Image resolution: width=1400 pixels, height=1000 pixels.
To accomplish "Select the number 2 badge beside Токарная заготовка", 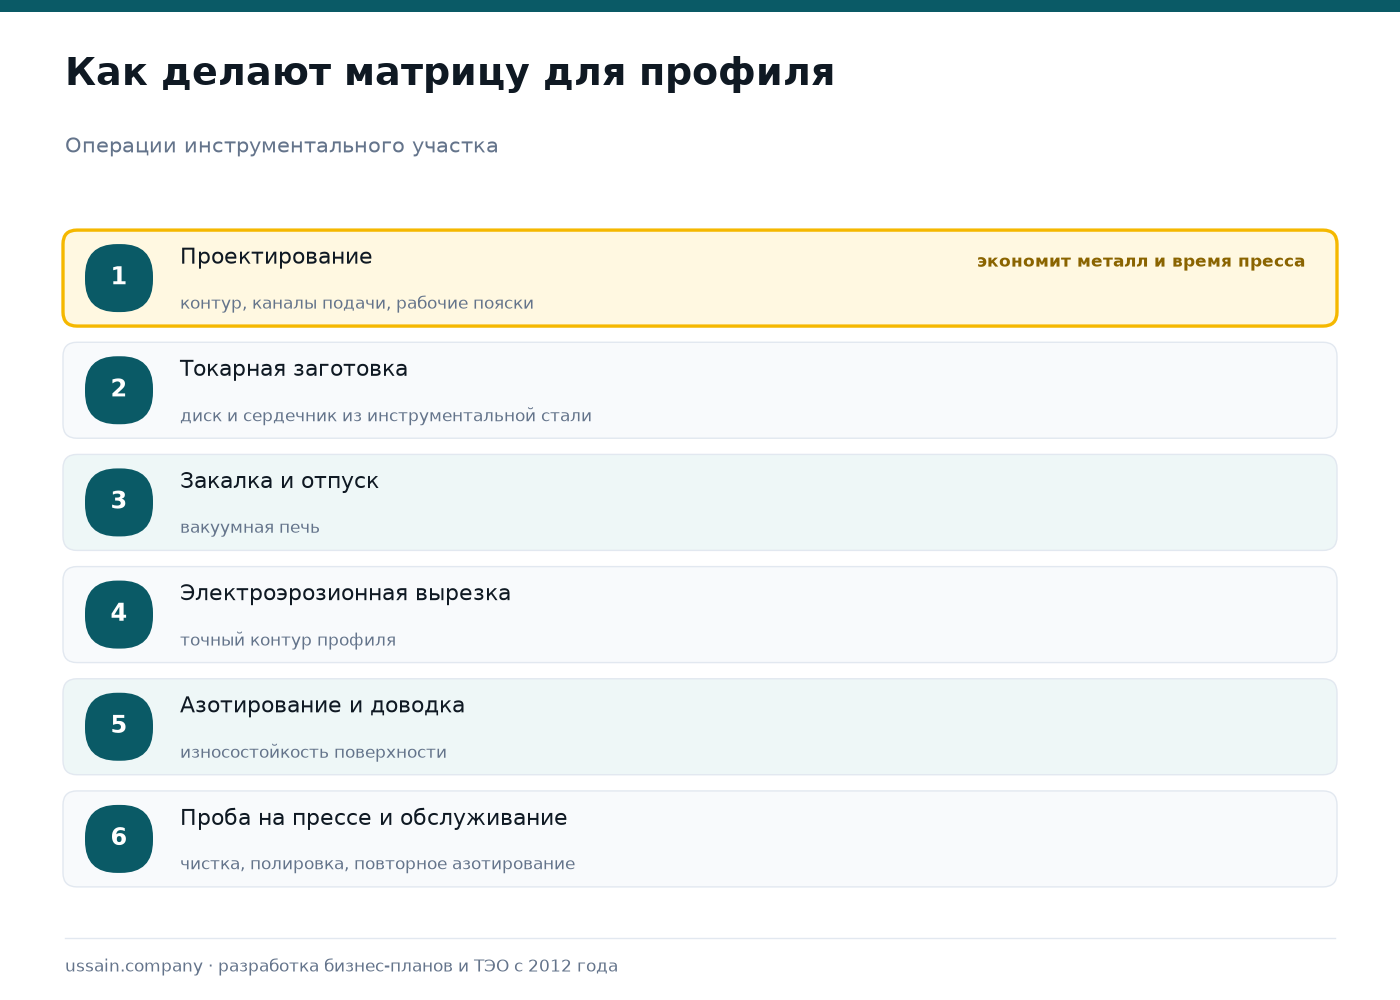I will click(x=119, y=390).
